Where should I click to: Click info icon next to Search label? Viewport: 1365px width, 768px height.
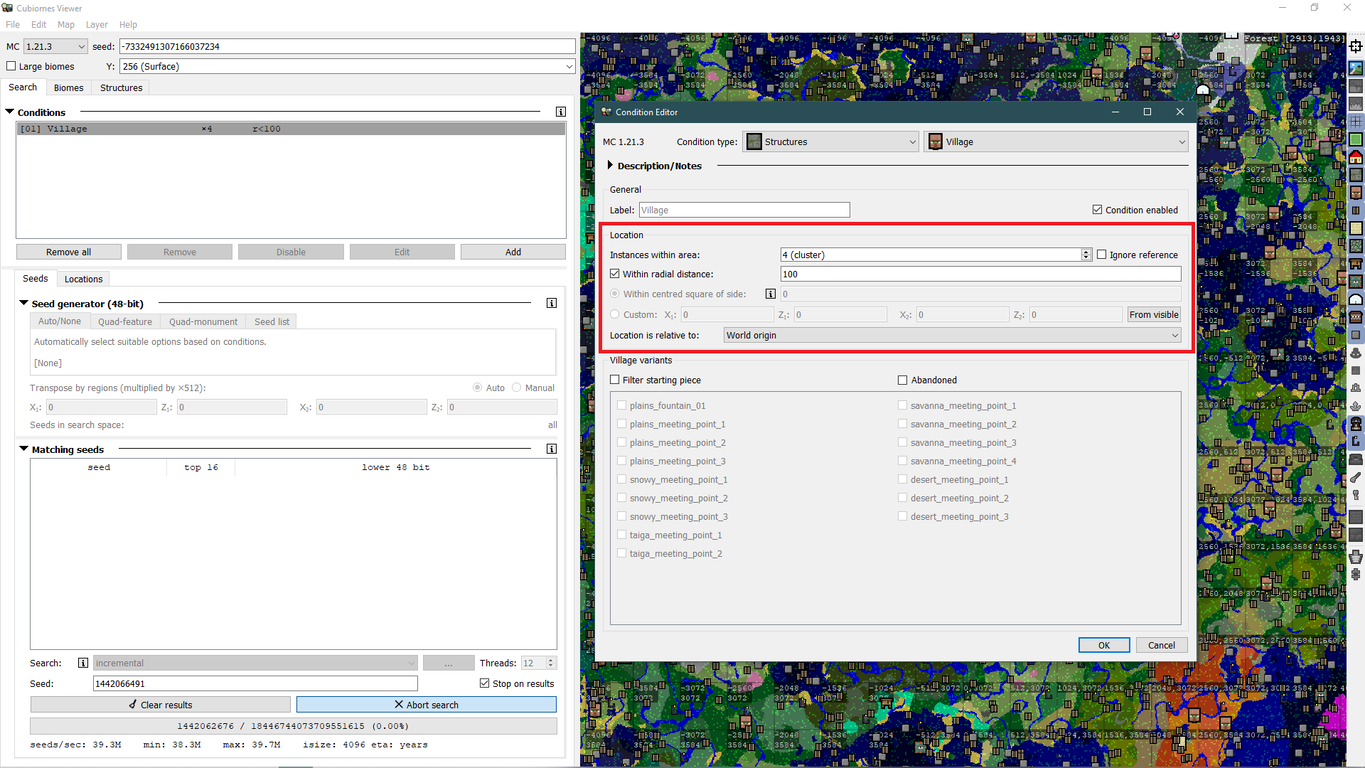click(x=83, y=663)
